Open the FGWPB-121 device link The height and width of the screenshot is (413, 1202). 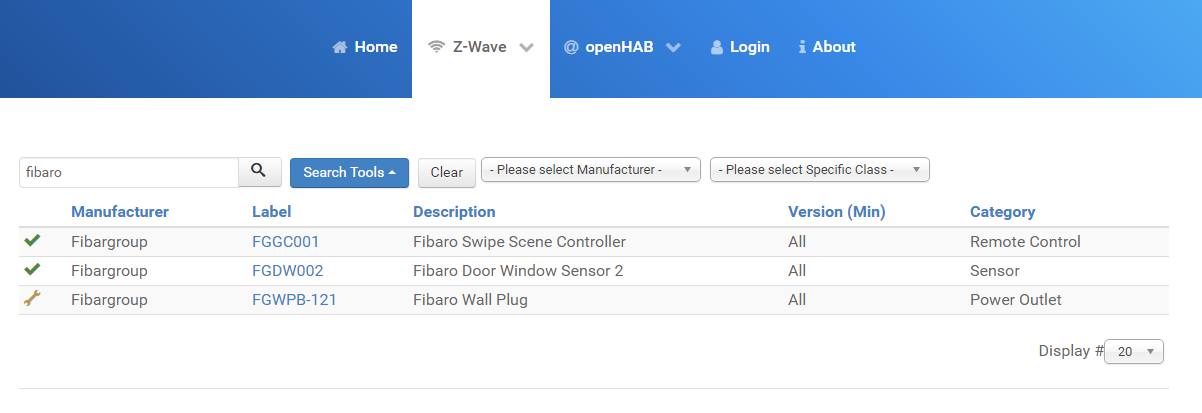(294, 300)
